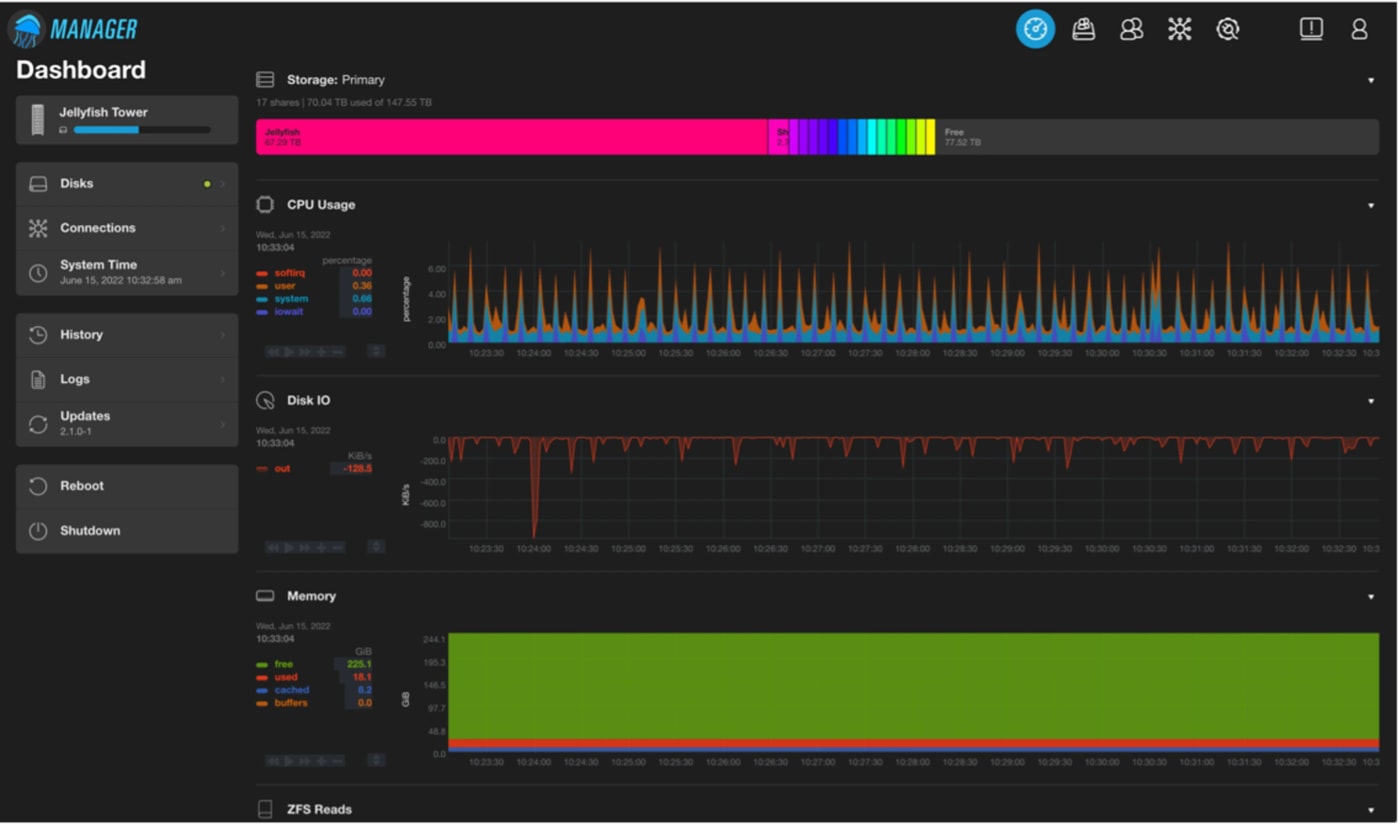The height and width of the screenshot is (825, 1400).
Task: Collapse the CPU Usage section
Action: (x=1371, y=205)
